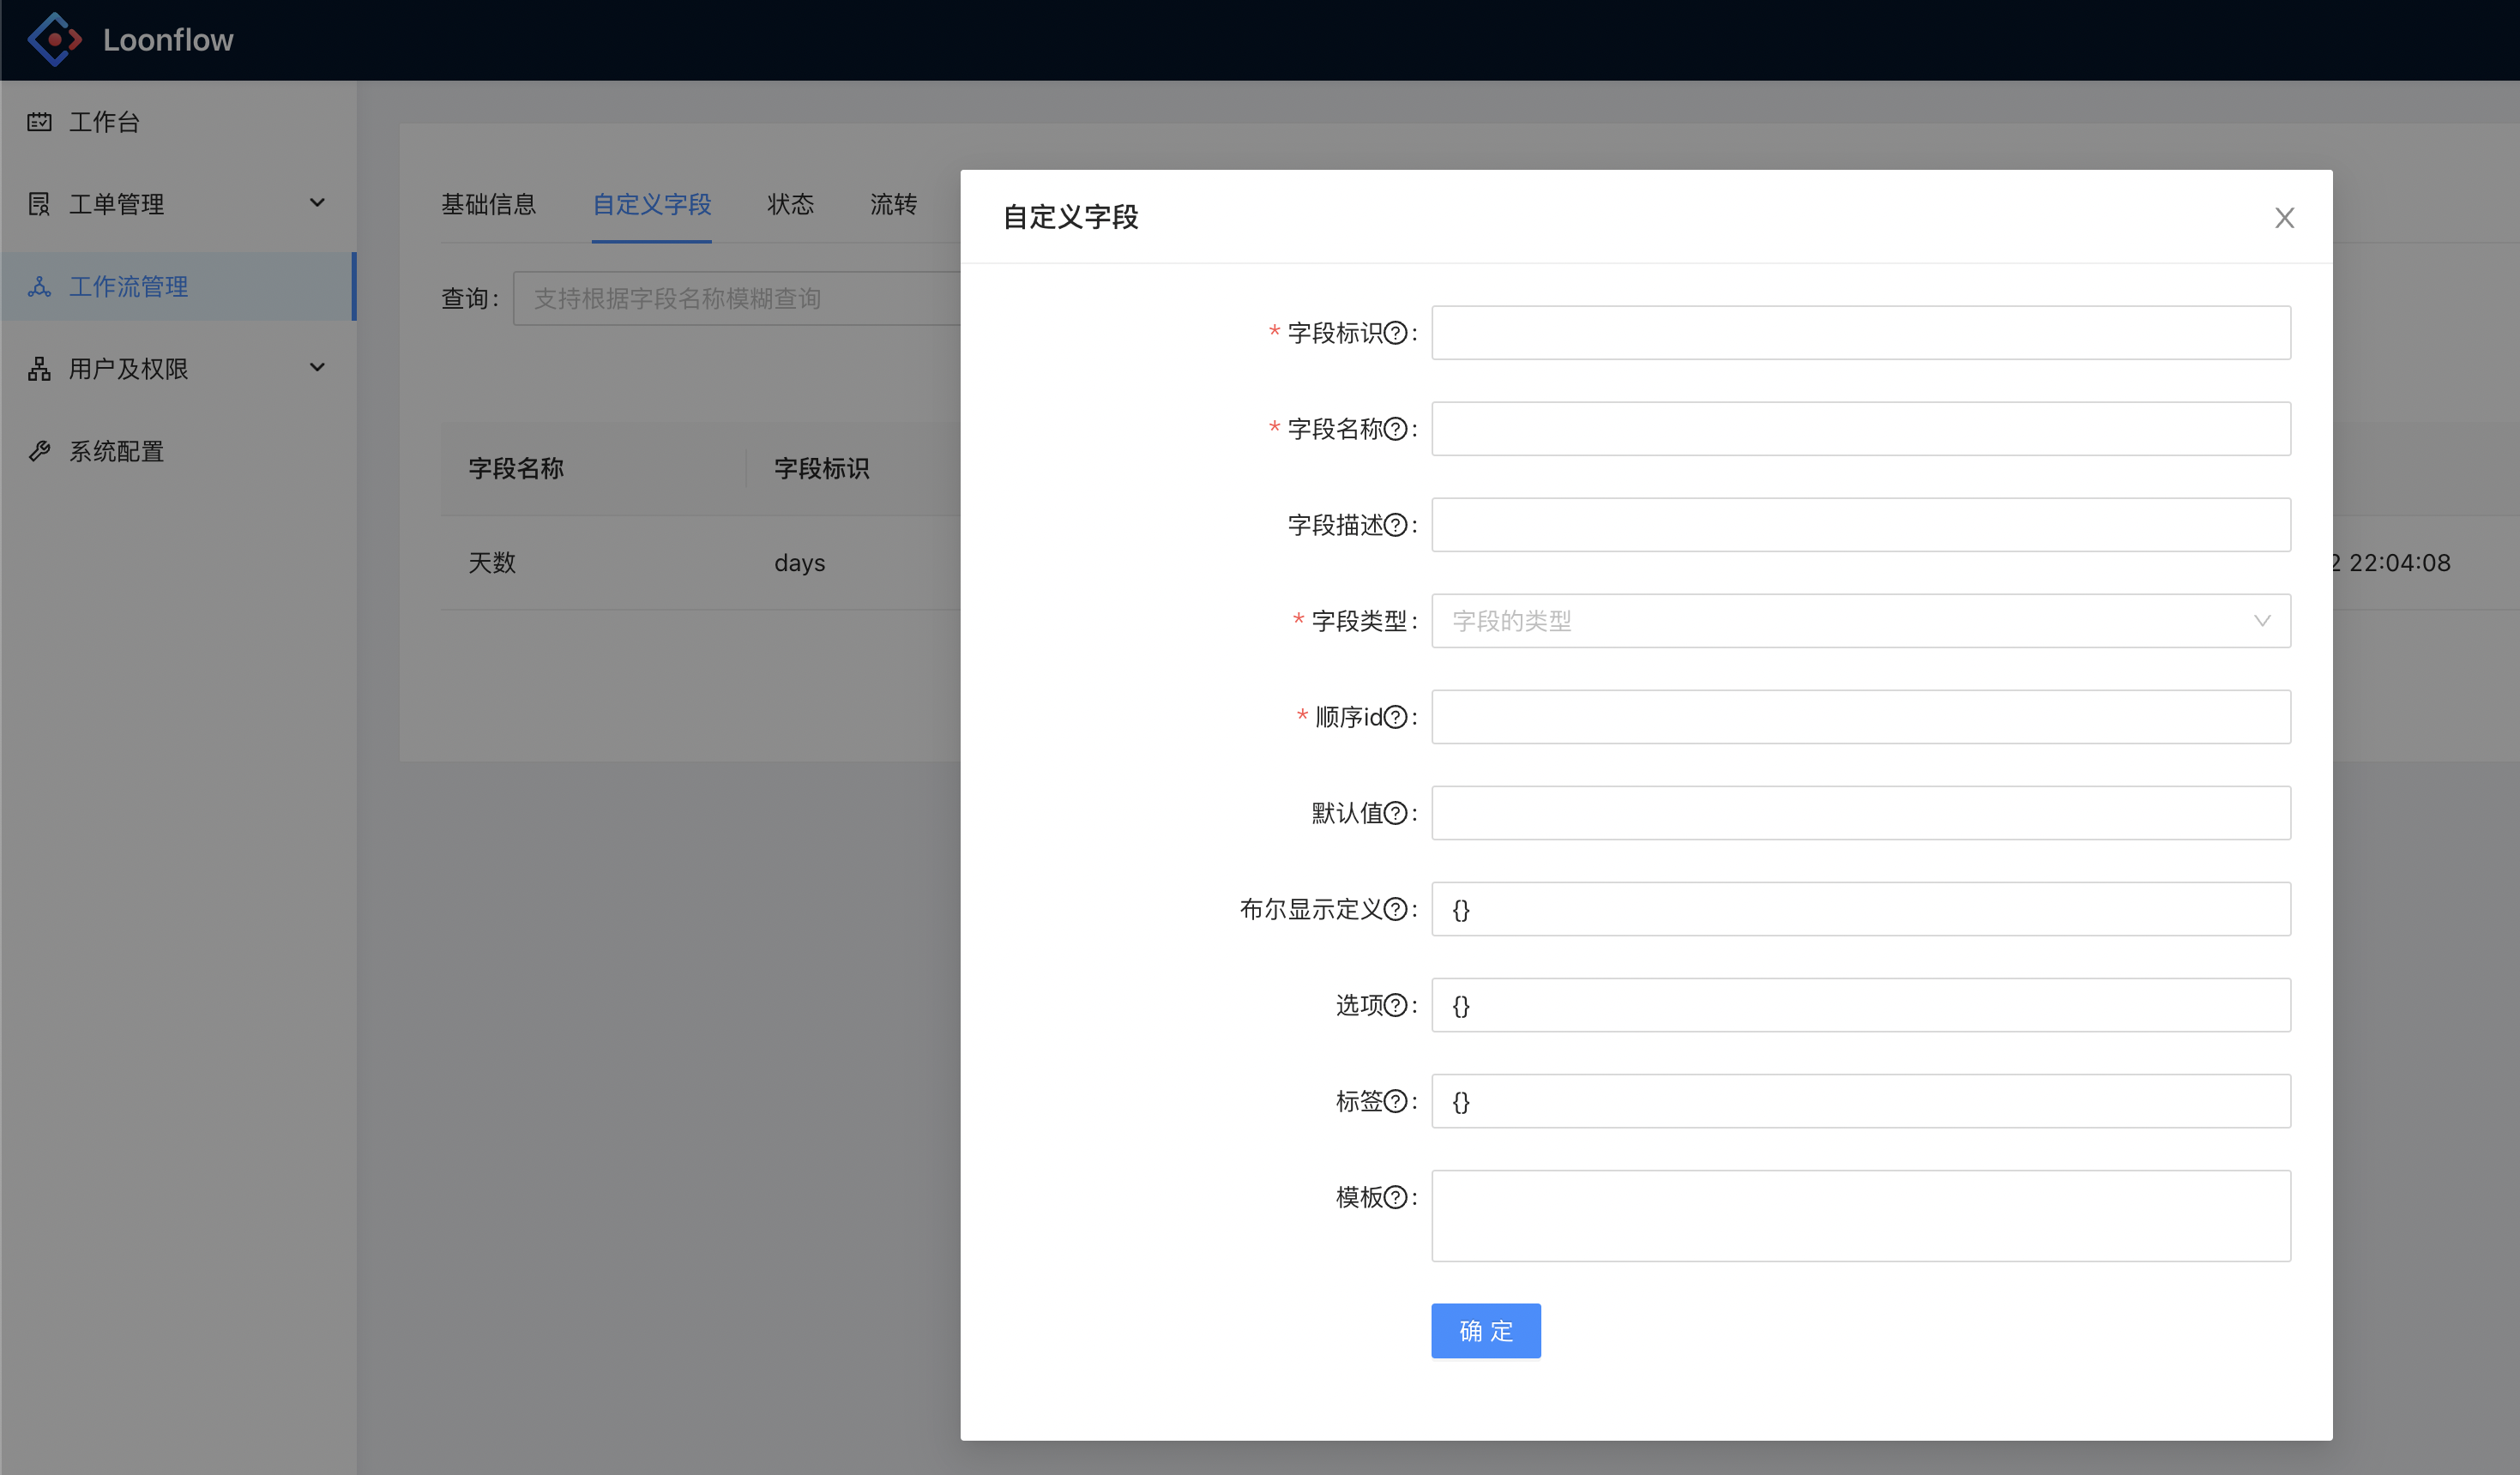Switch to the 自定义字段 tab
This screenshot has height=1475, width=2520.
tap(652, 204)
